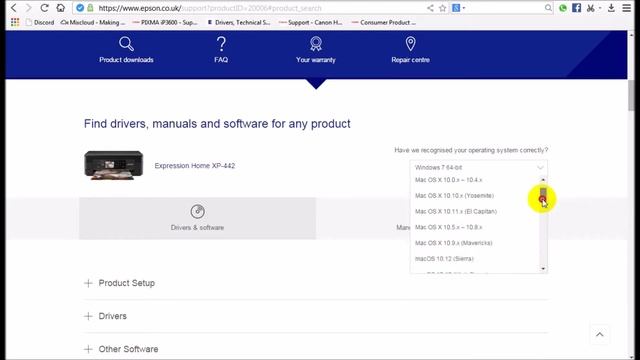Click the search magnifier in search box

pyautogui.click(x=548, y=8)
